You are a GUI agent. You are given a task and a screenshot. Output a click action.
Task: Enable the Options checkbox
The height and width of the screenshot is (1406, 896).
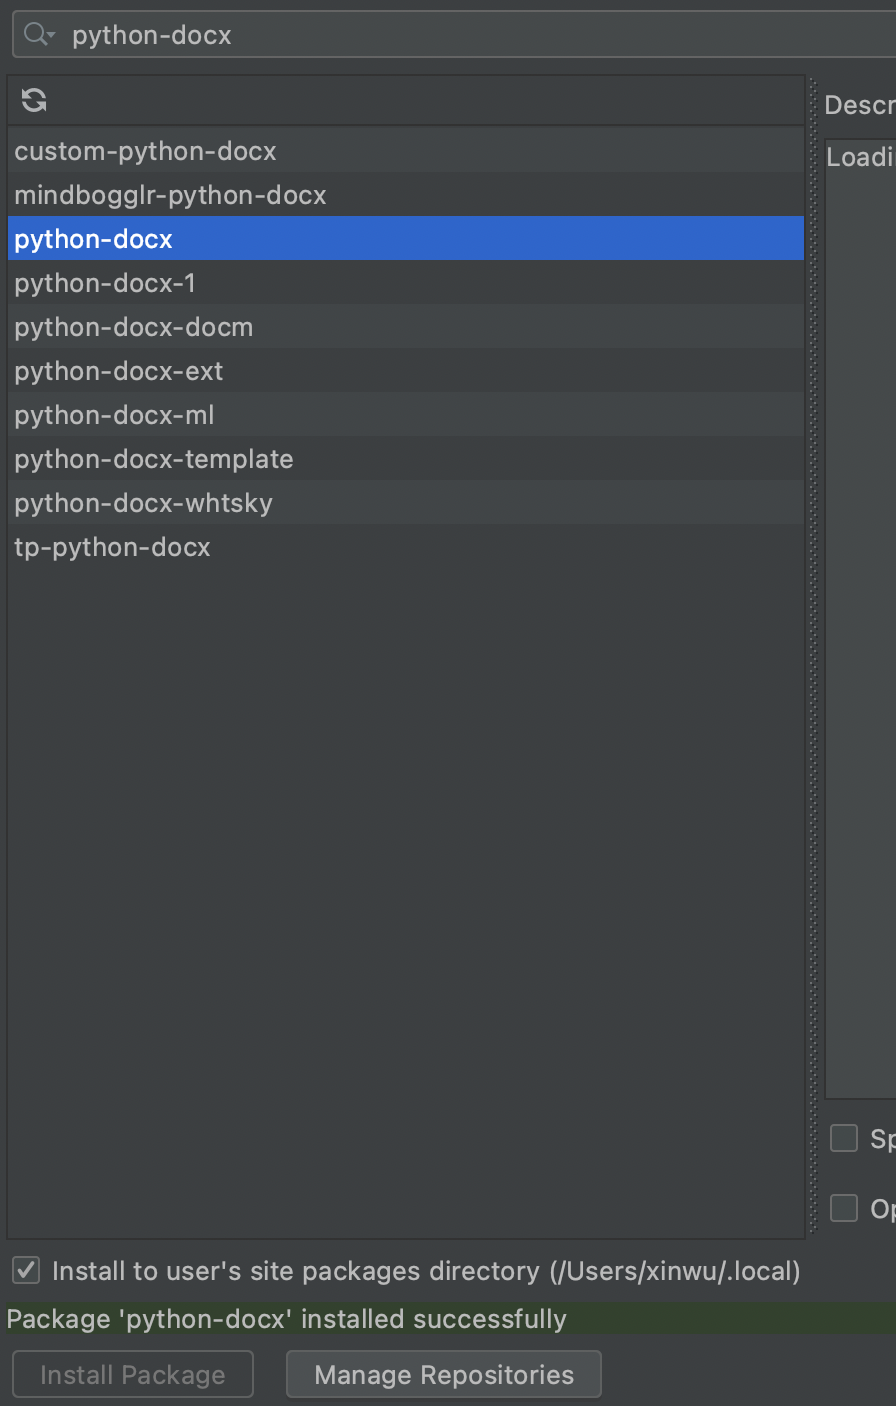point(844,1208)
